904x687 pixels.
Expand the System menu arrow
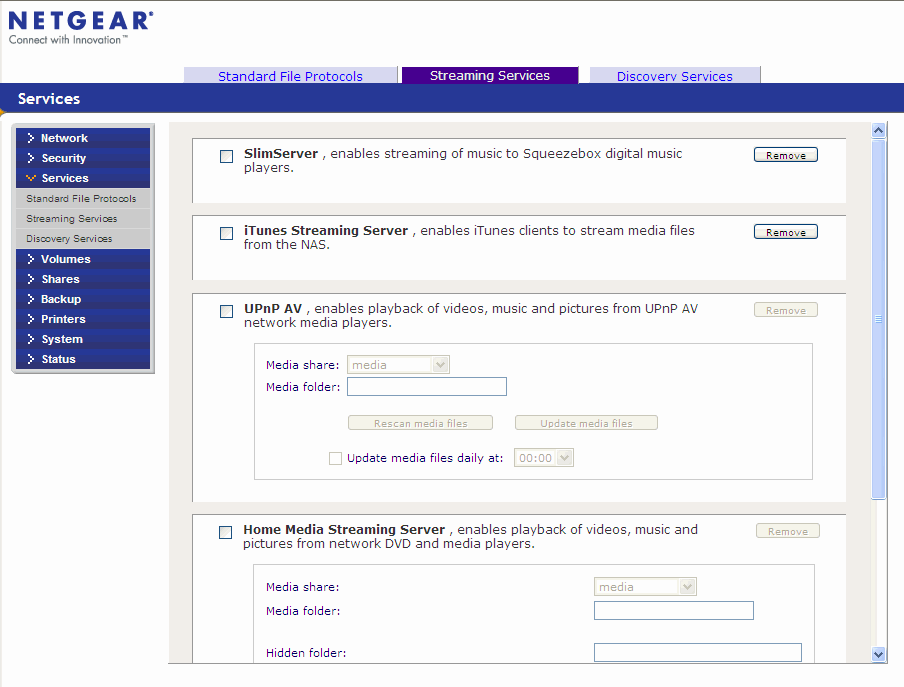point(31,339)
